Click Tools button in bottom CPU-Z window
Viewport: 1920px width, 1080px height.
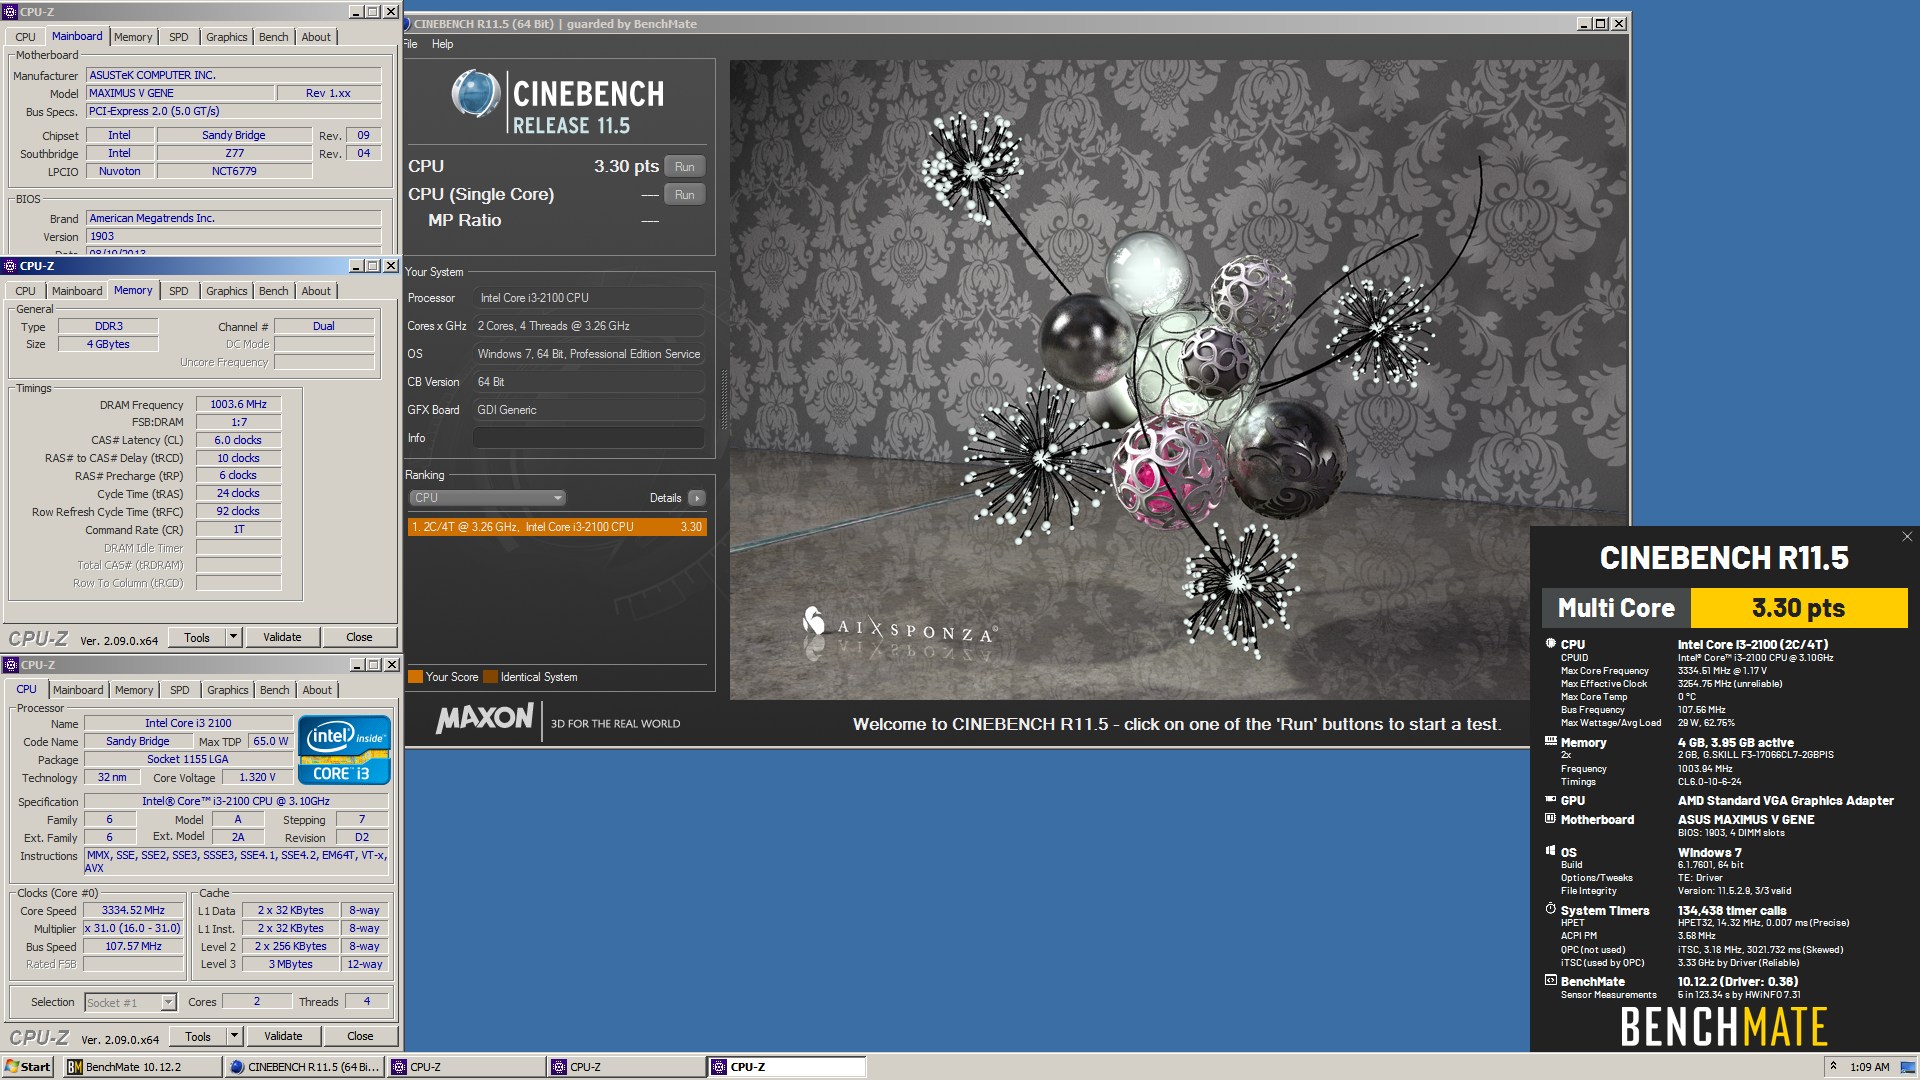pyautogui.click(x=198, y=1036)
